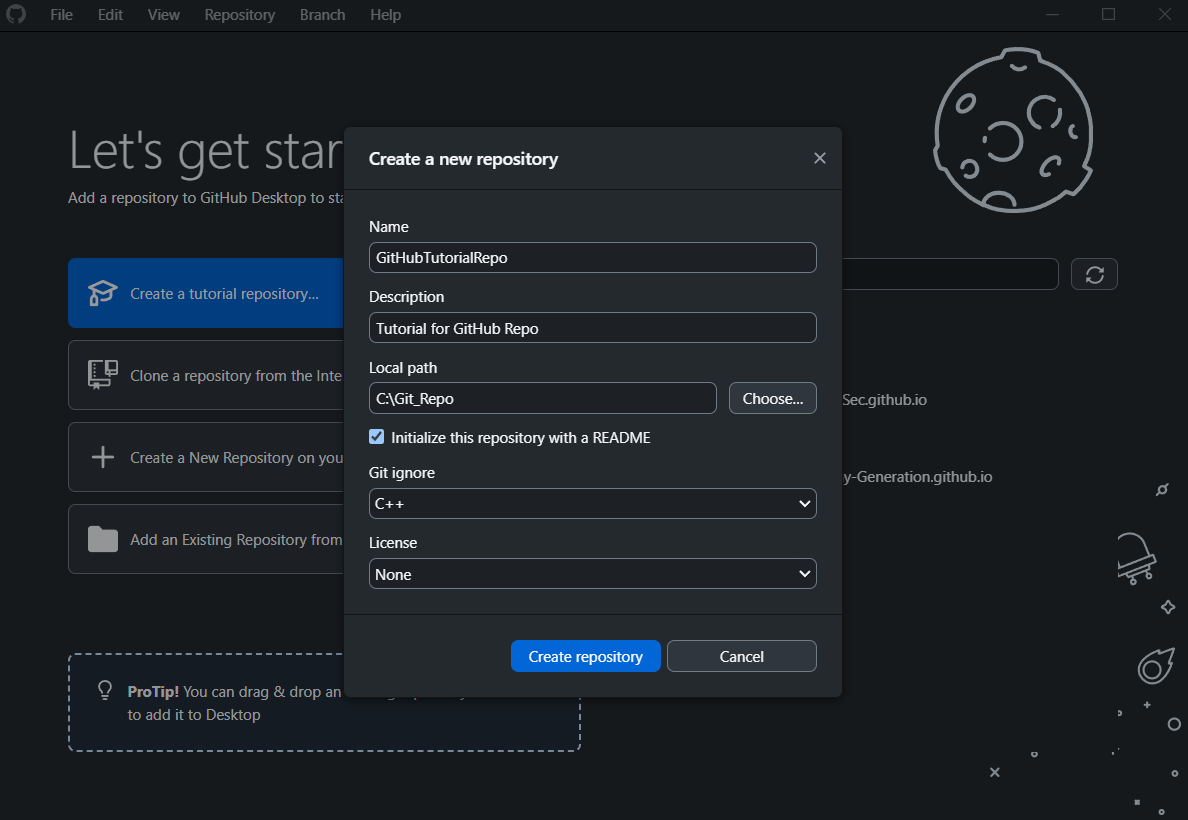1188x820 pixels.
Task: Click the Local path field C:\Git_Repo
Action: [542, 399]
